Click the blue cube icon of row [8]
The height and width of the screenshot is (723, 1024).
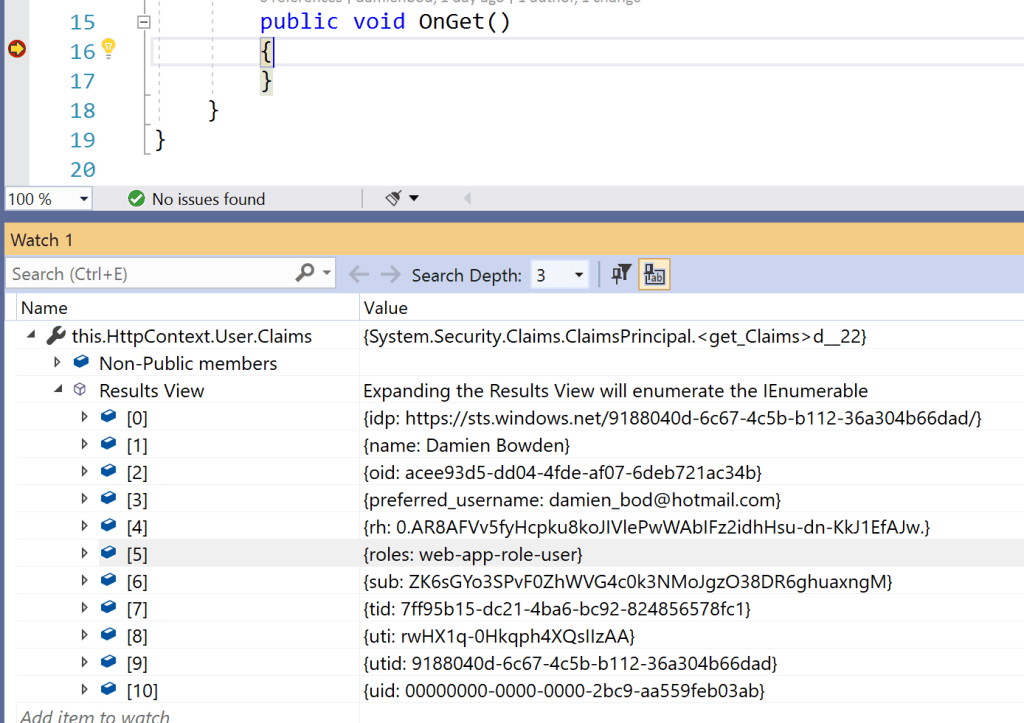pos(108,634)
